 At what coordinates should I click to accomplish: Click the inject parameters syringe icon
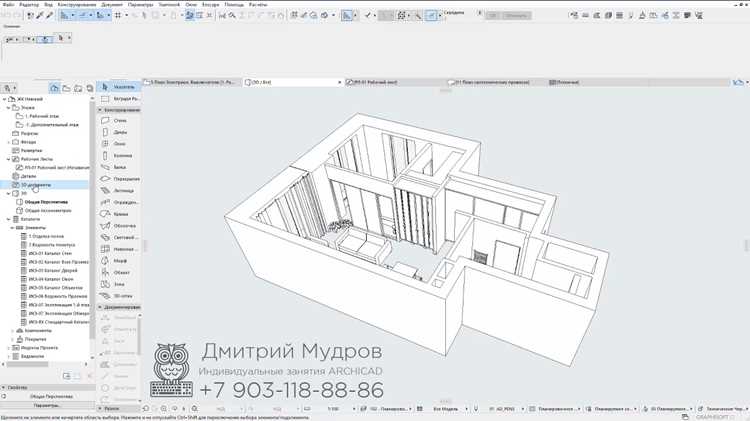pos(49,15)
